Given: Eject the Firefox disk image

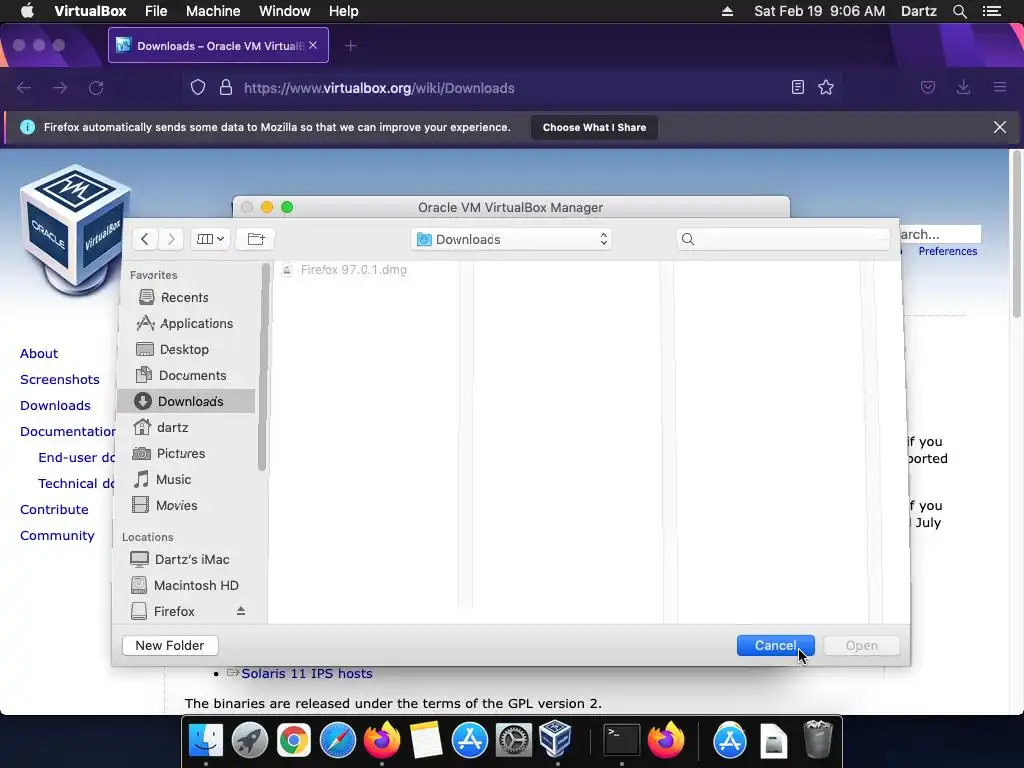Looking at the screenshot, I should pos(241,611).
